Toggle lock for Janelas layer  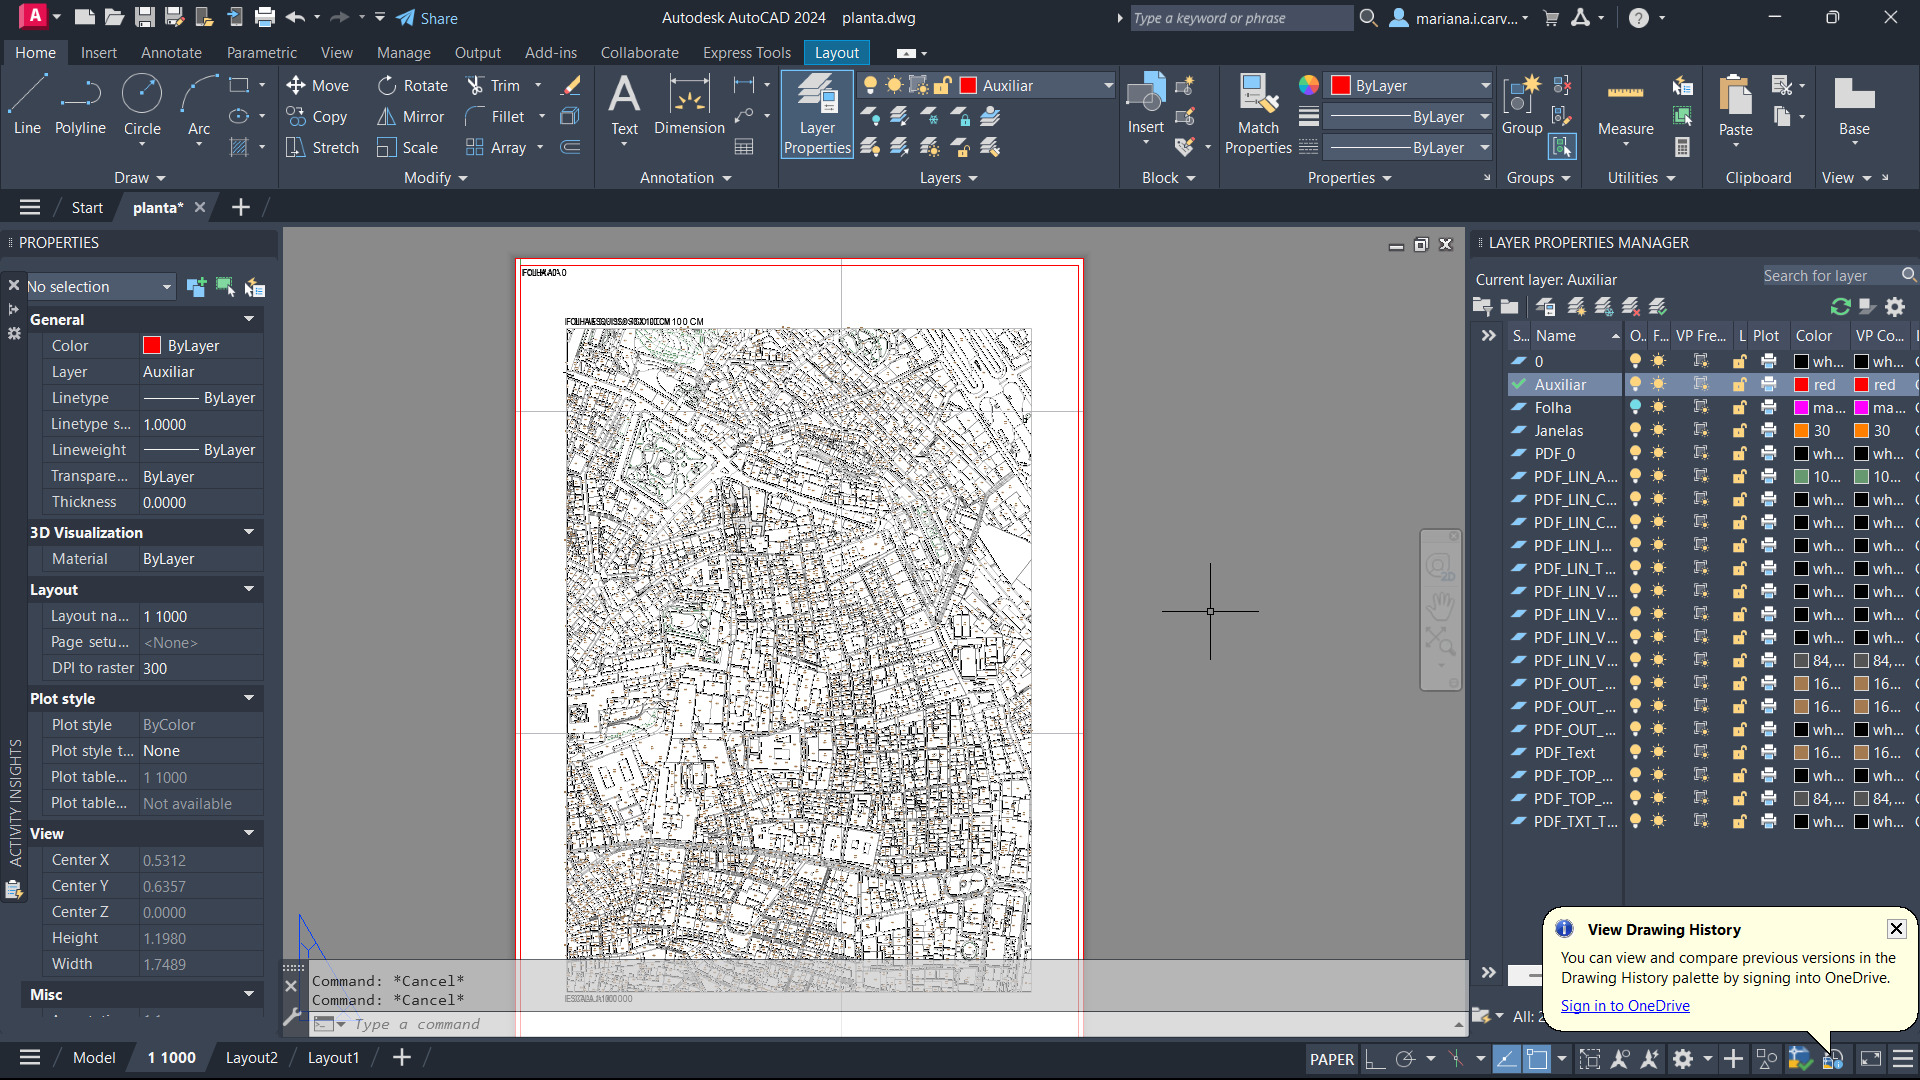pos(1739,431)
